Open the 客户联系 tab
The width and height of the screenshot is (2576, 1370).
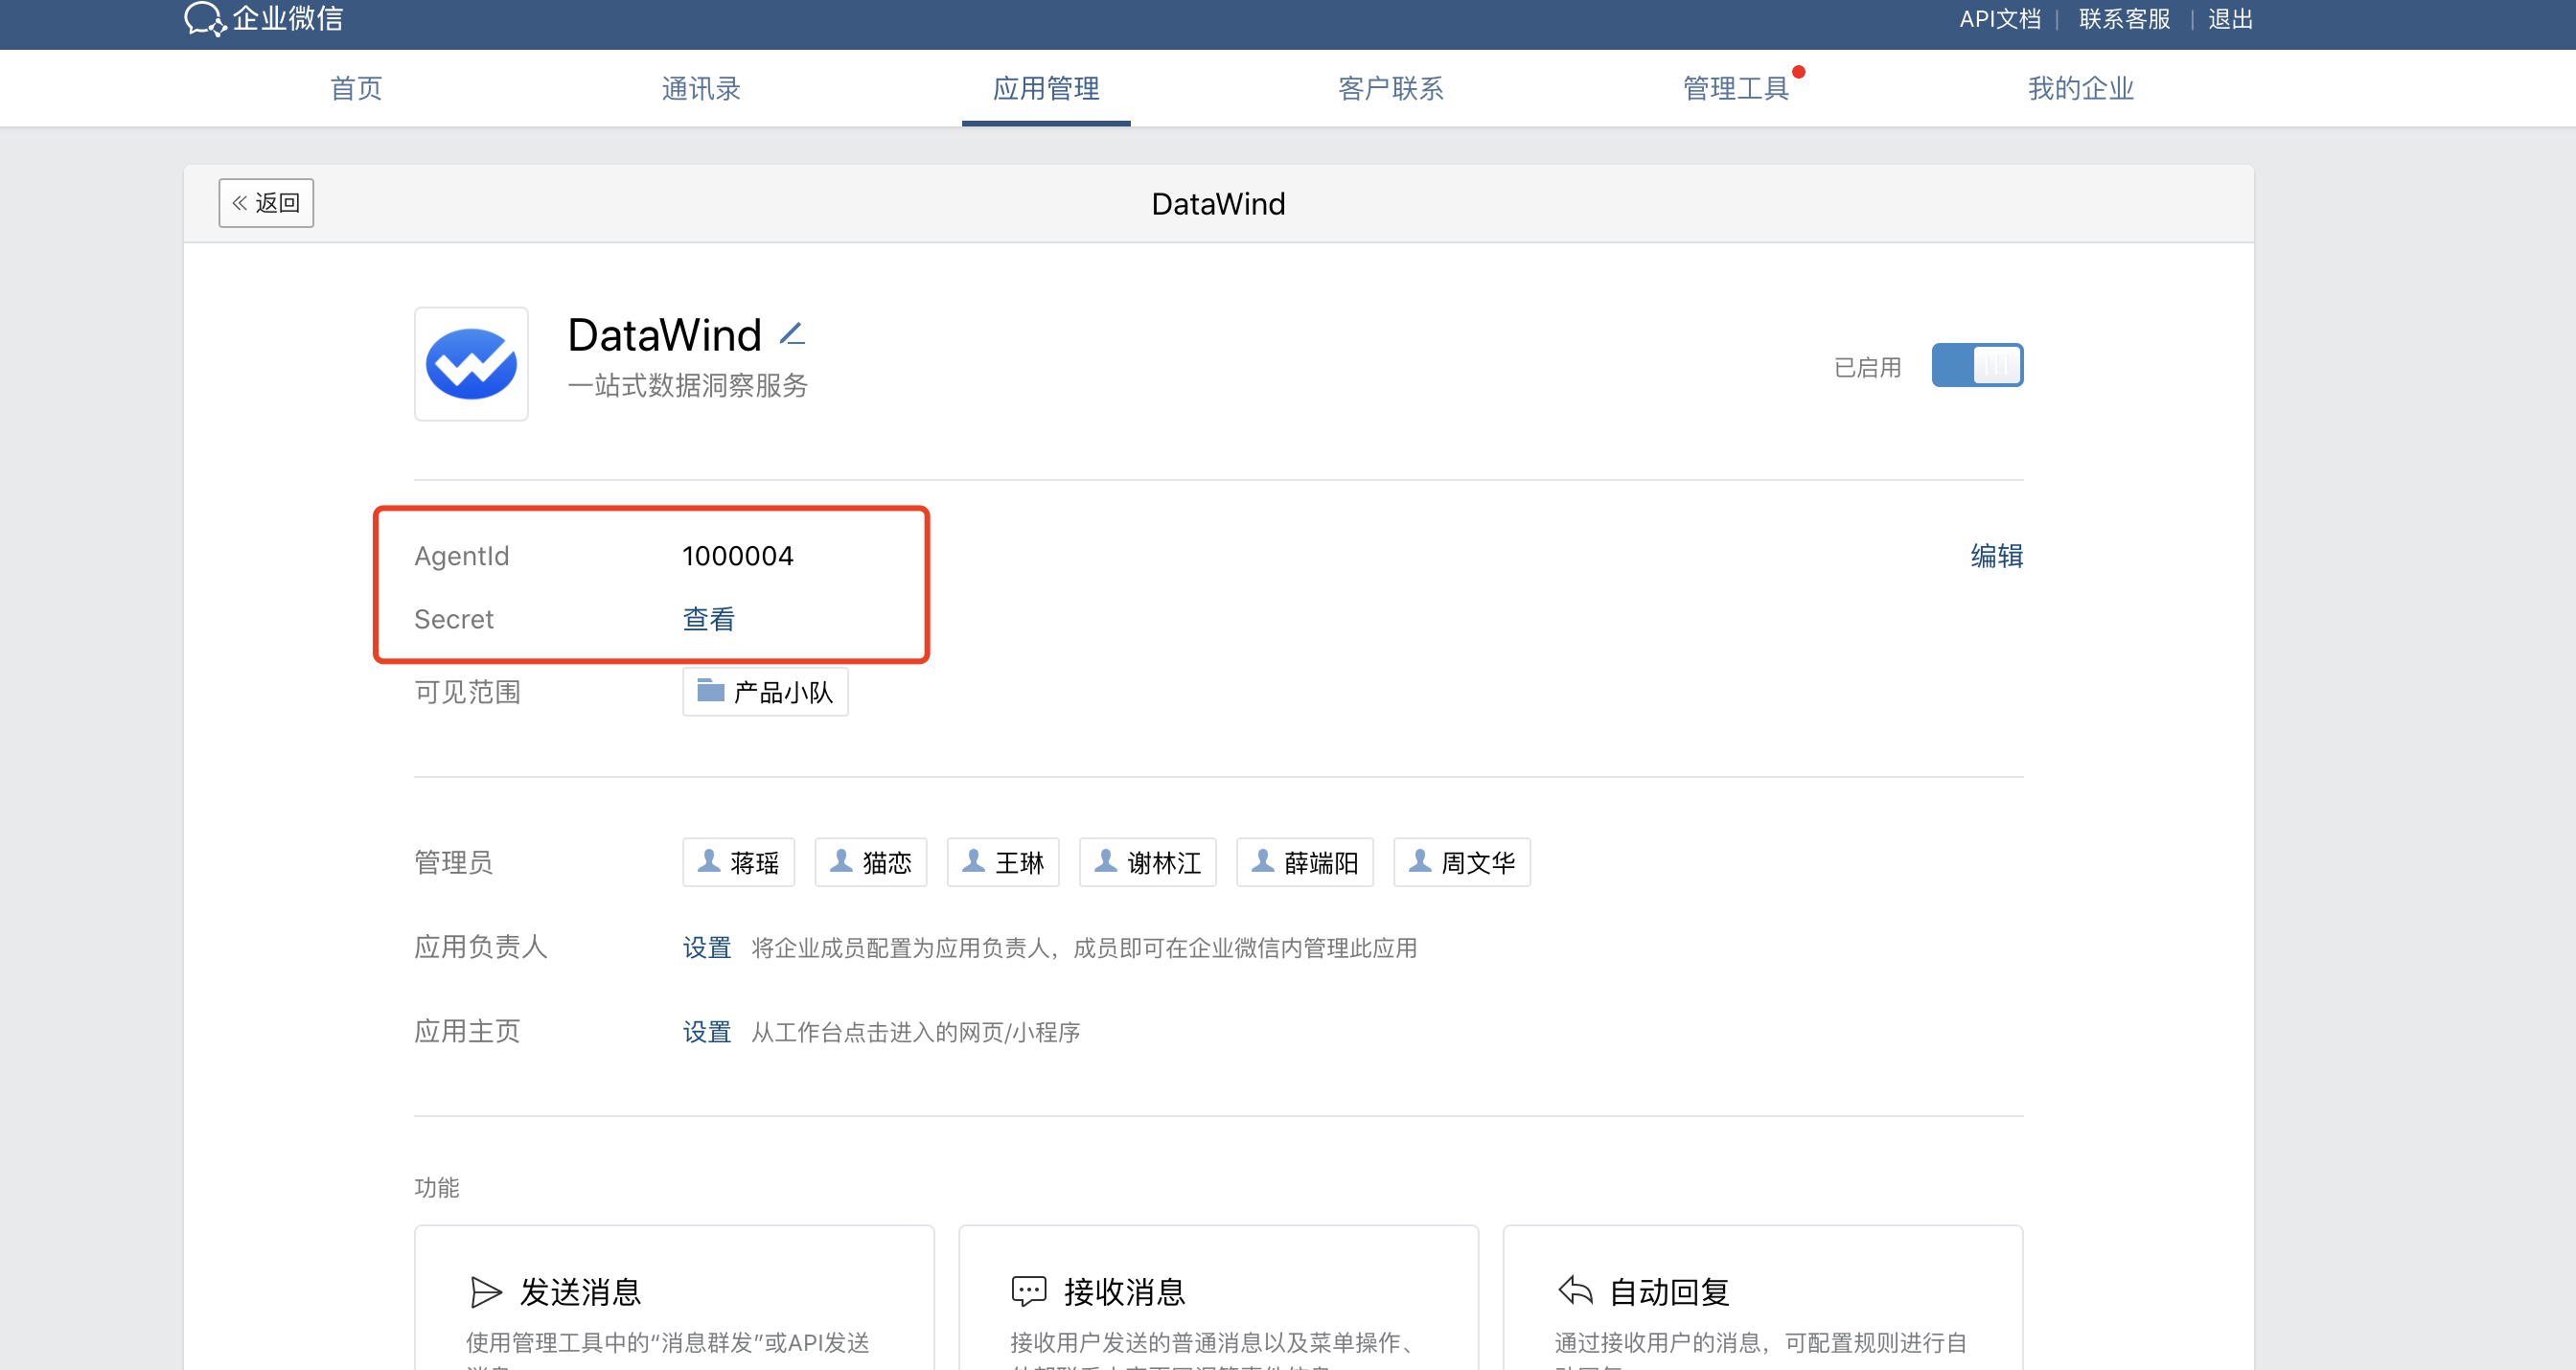tap(1391, 88)
